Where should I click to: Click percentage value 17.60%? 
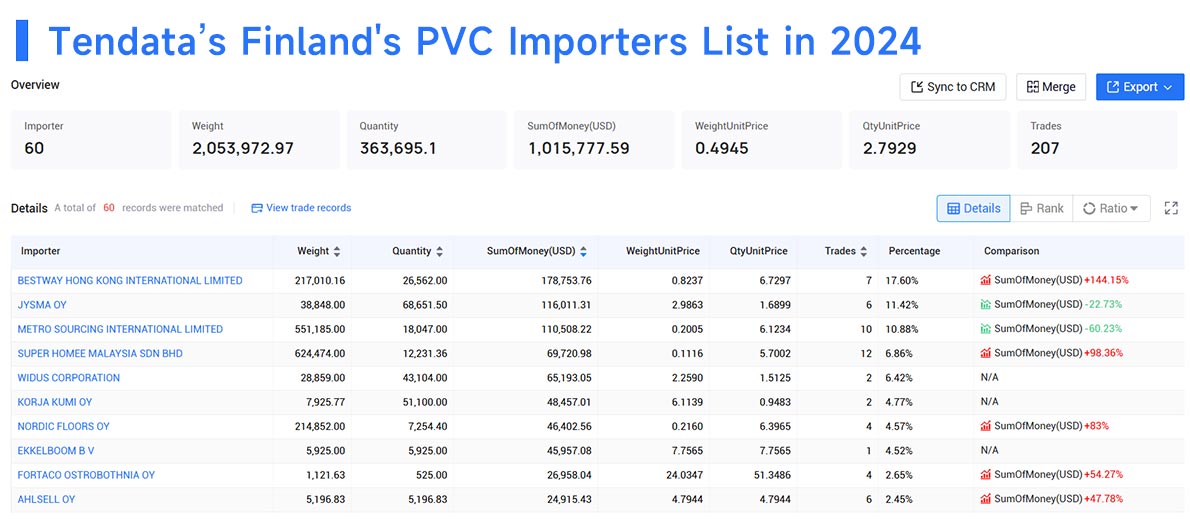902,281
